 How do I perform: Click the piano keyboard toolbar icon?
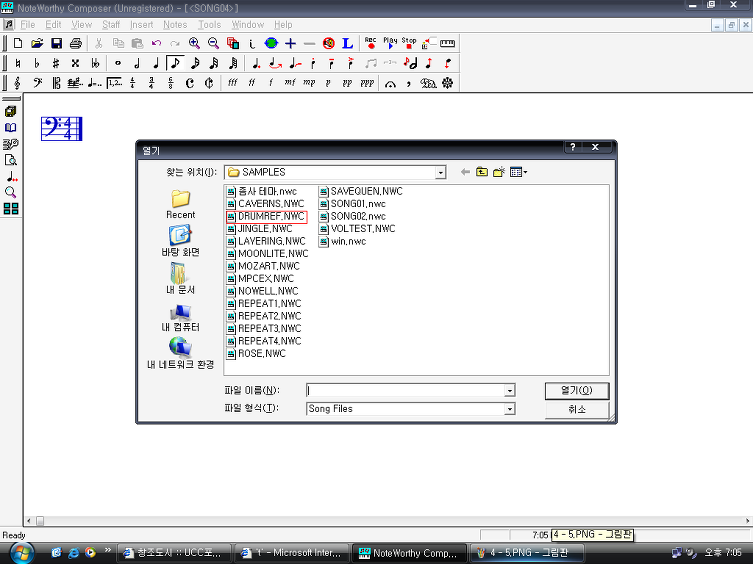point(447,43)
